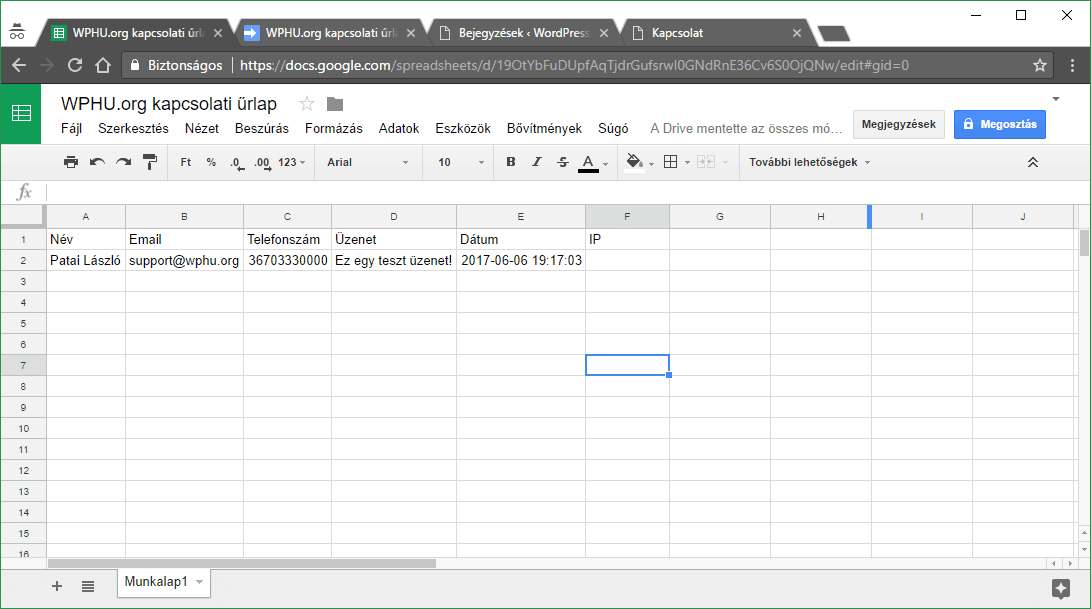Open the move-to-folder icon beside title
The image size is (1091, 609).
point(335,104)
